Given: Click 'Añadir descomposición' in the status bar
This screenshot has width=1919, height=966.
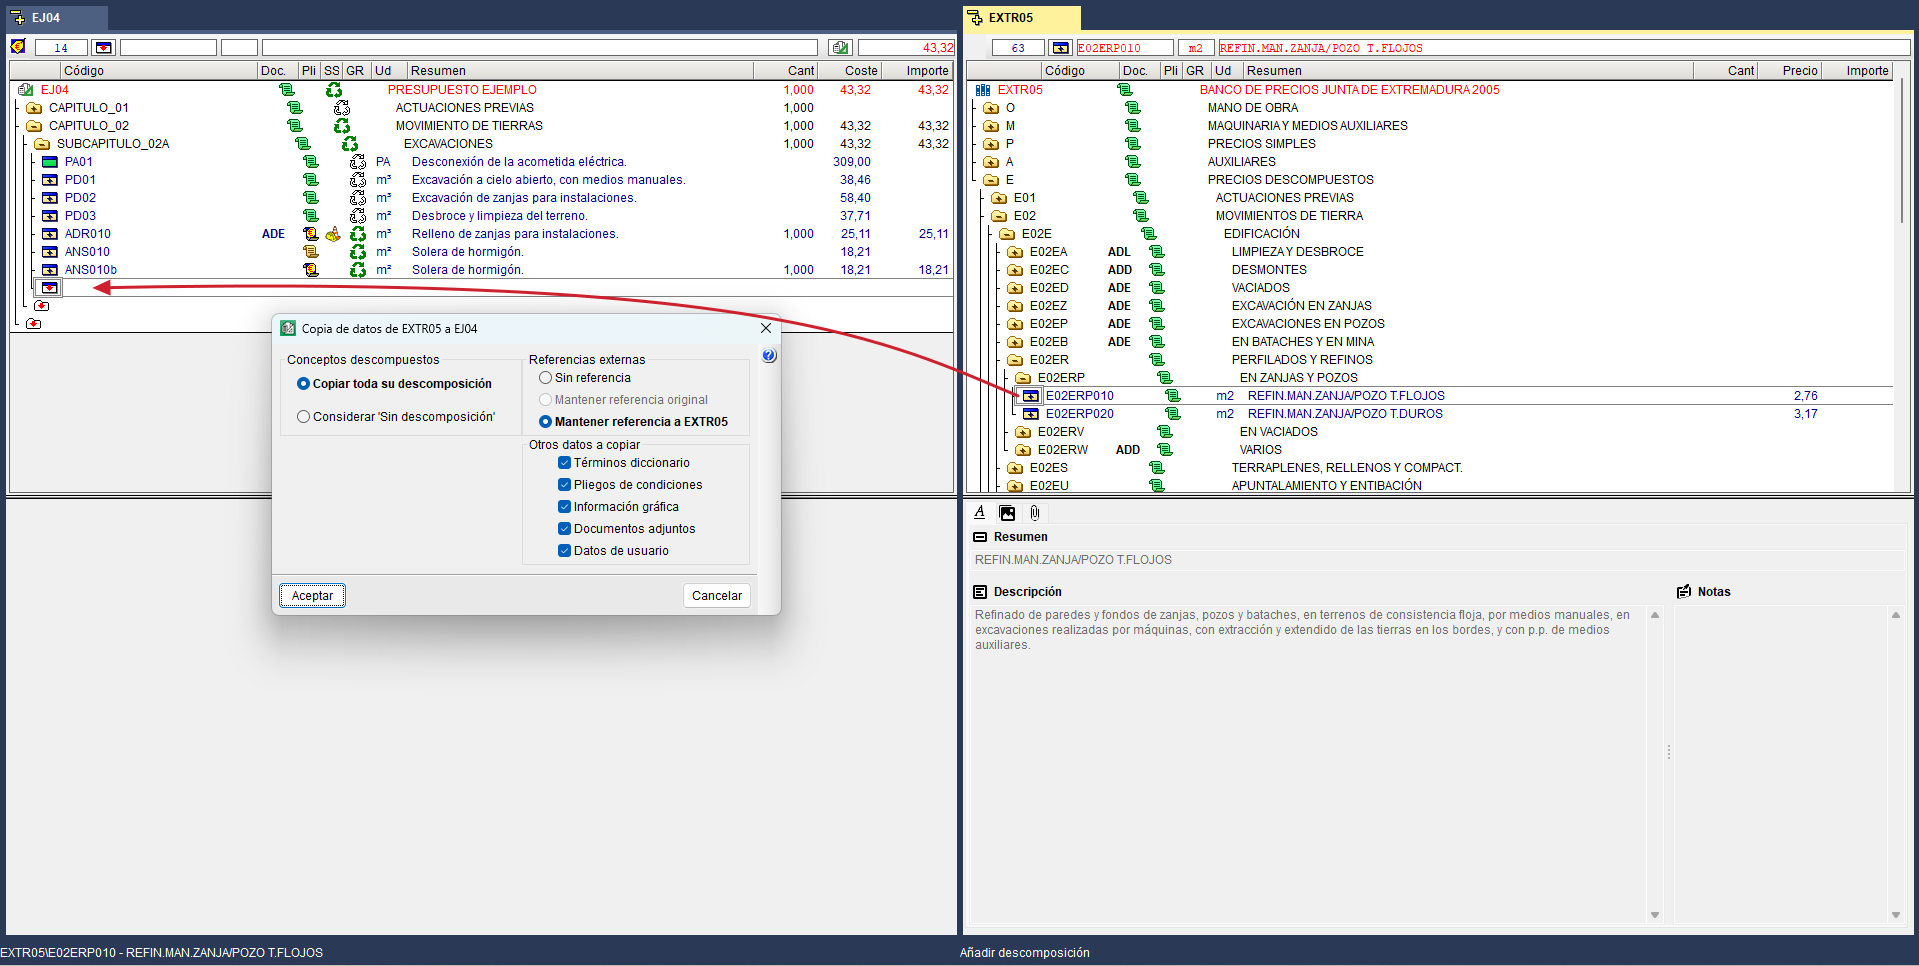Looking at the screenshot, I should [1025, 953].
